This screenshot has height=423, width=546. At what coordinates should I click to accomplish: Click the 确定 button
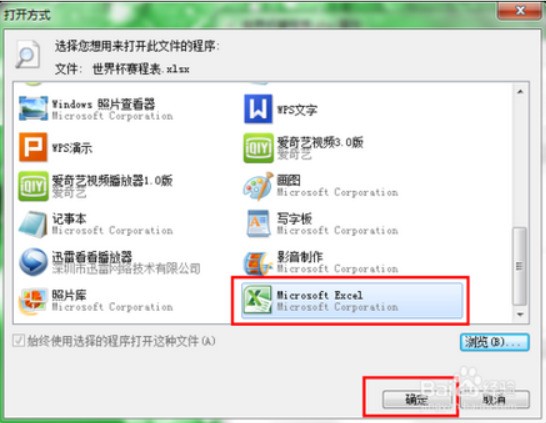pos(417,399)
